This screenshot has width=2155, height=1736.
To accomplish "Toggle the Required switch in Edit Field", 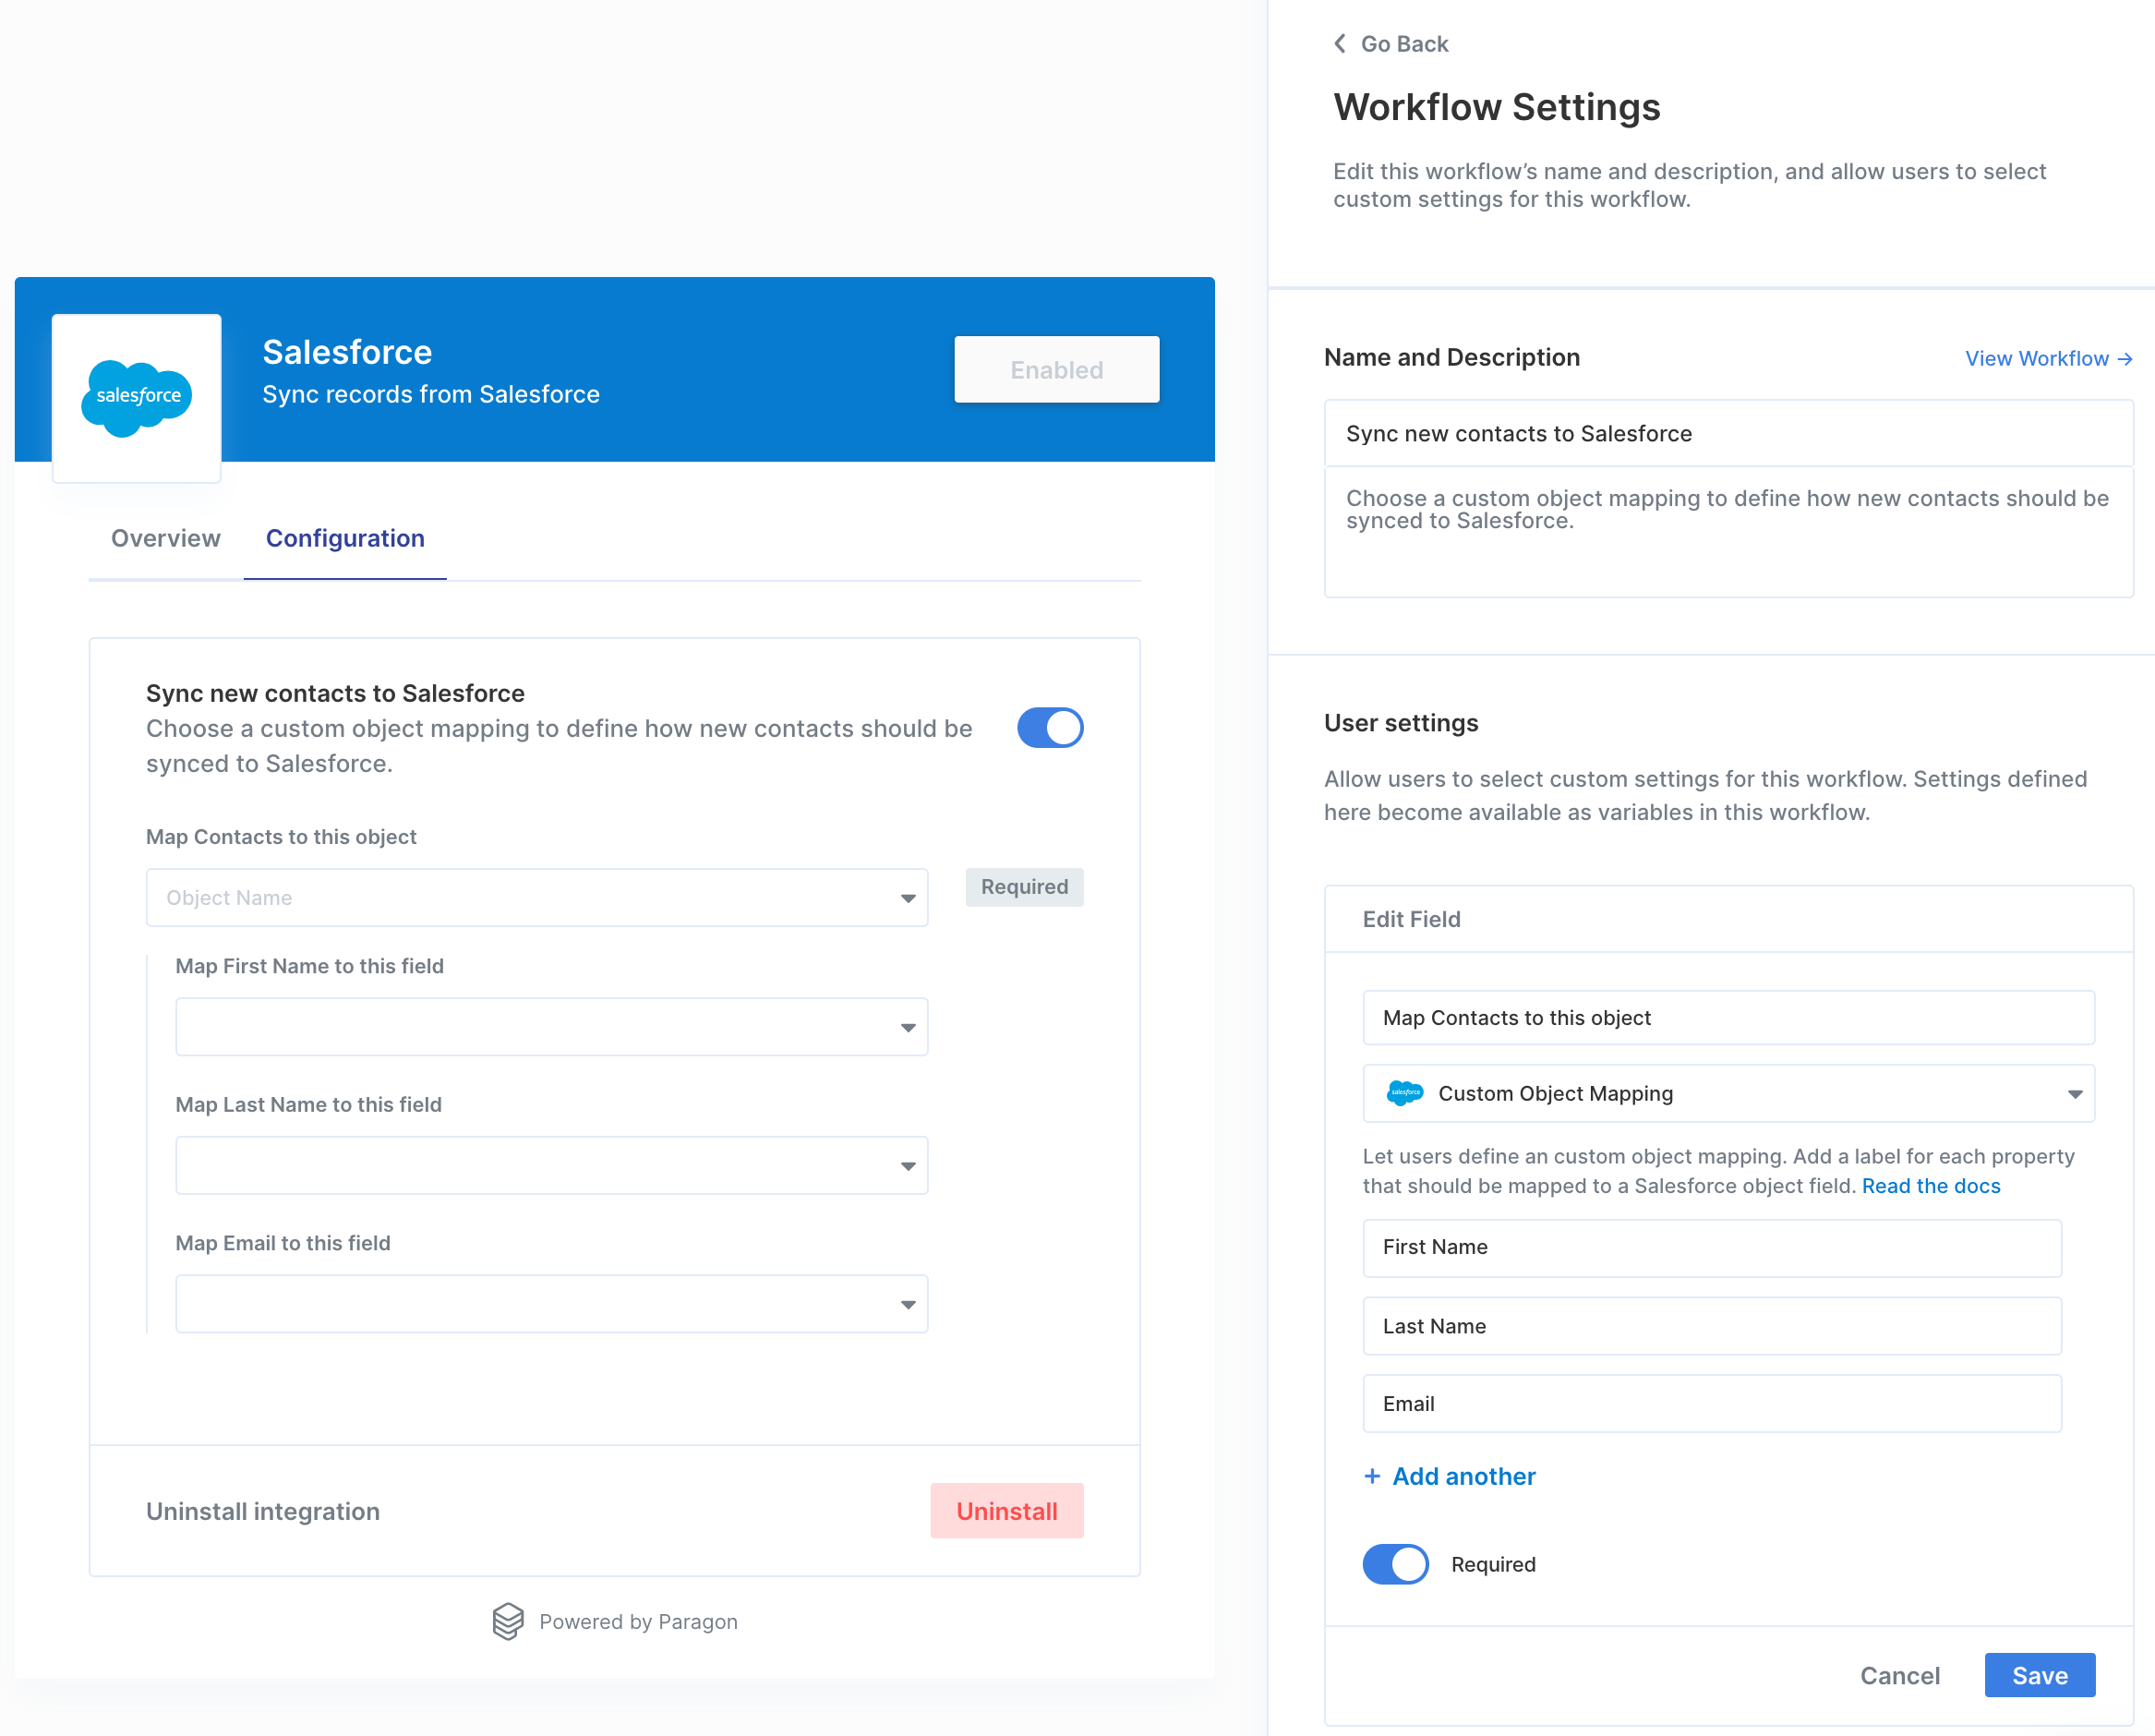I will pyautogui.click(x=1395, y=1564).
